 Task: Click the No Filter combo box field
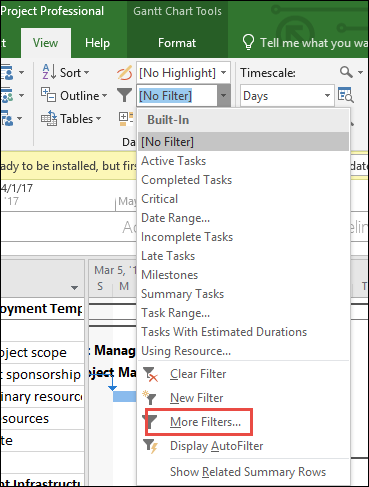coord(177,96)
